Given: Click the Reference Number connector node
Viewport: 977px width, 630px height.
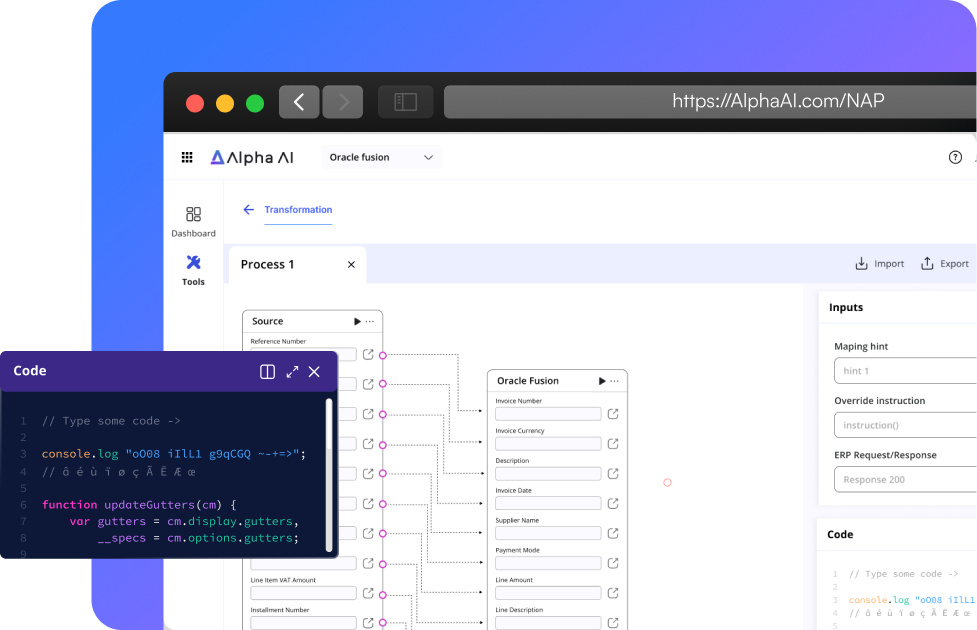Looking at the screenshot, I should click(x=383, y=355).
